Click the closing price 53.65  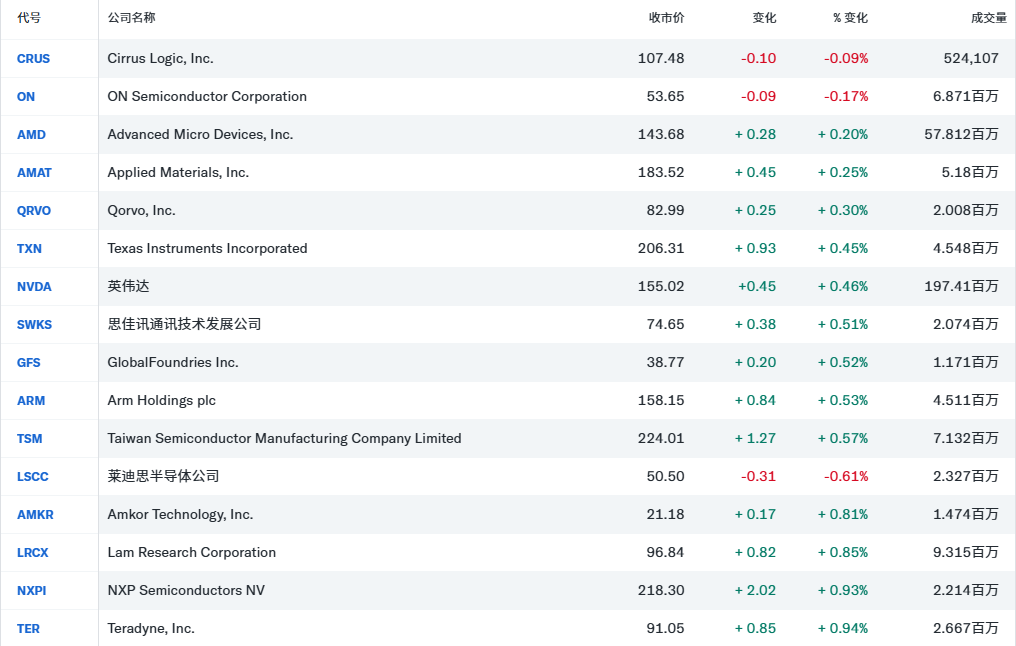[665, 97]
